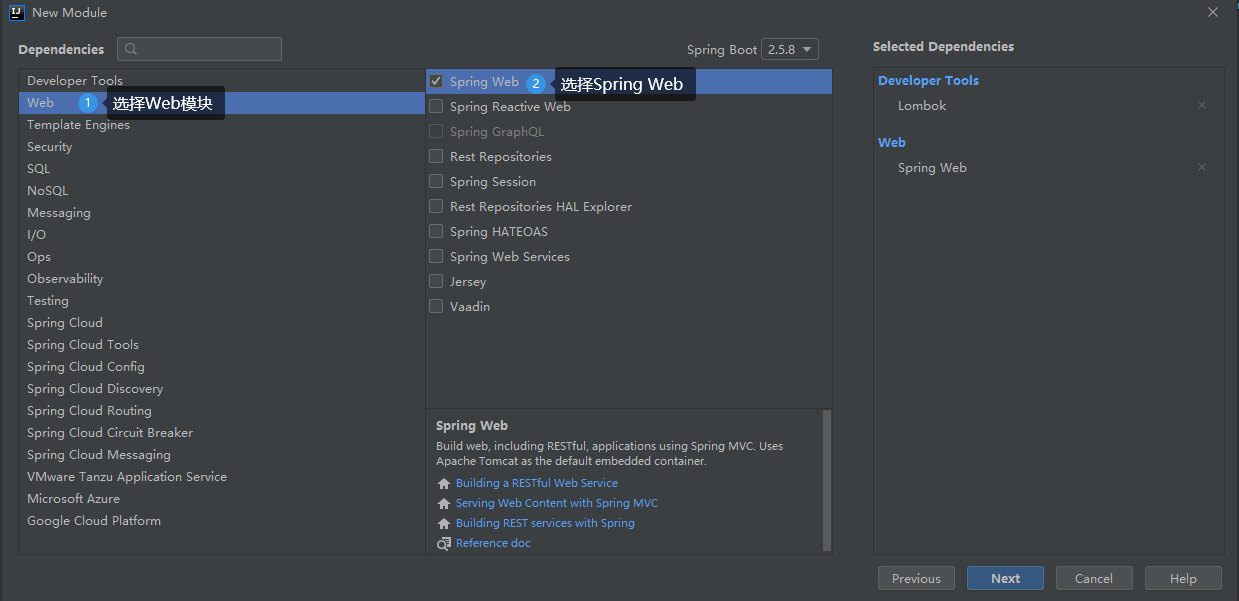
Task: Click the home icon beside Serving Web Content
Action: 444,503
